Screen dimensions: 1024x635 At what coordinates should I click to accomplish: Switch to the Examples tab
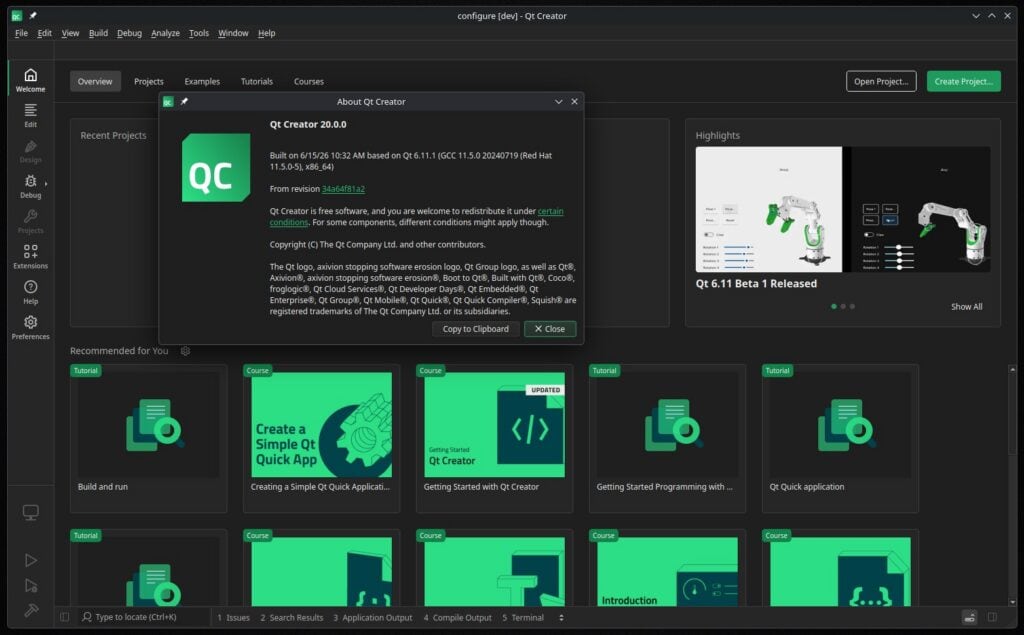pyautogui.click(x=202, y=82)
